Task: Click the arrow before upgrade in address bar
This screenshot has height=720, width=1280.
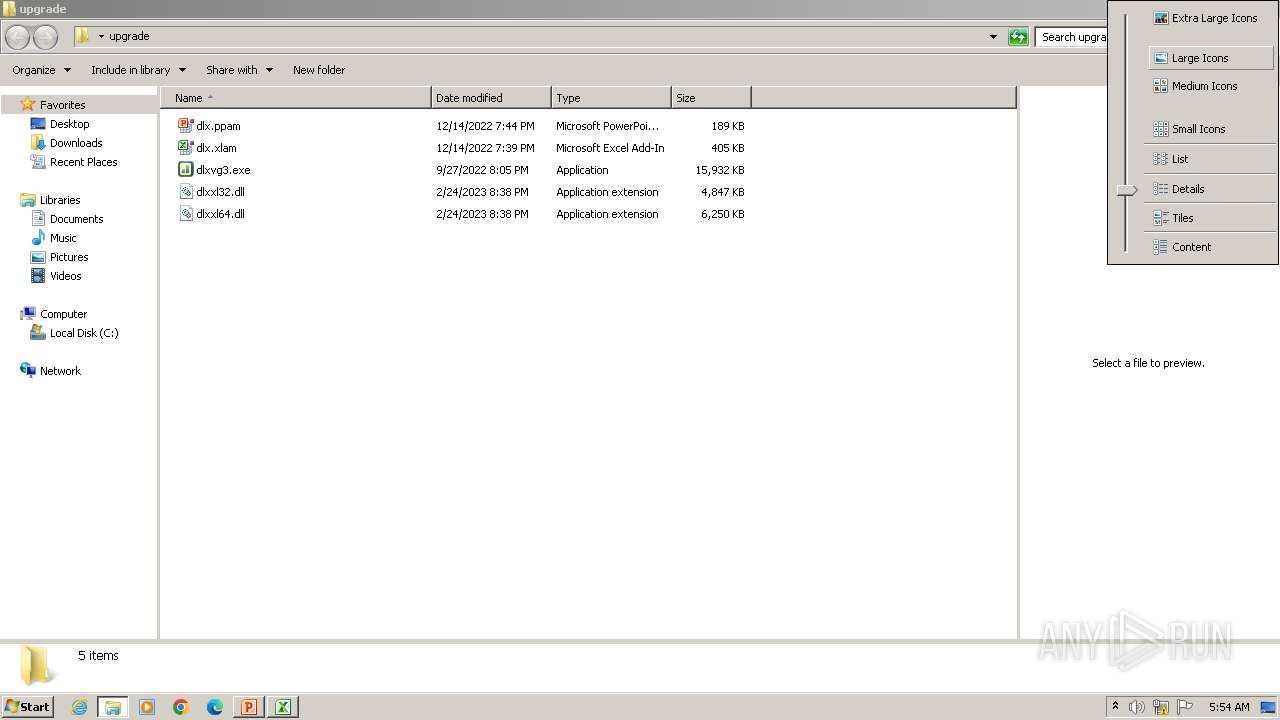Action: tap(101, 37)
